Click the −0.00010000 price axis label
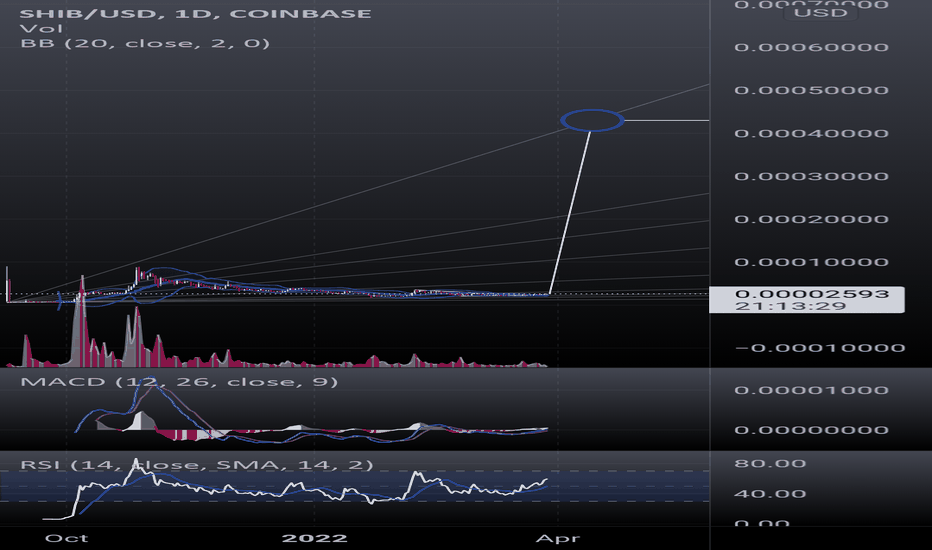The width and height of the screenshot is (932, 550). tap(820, 348)
